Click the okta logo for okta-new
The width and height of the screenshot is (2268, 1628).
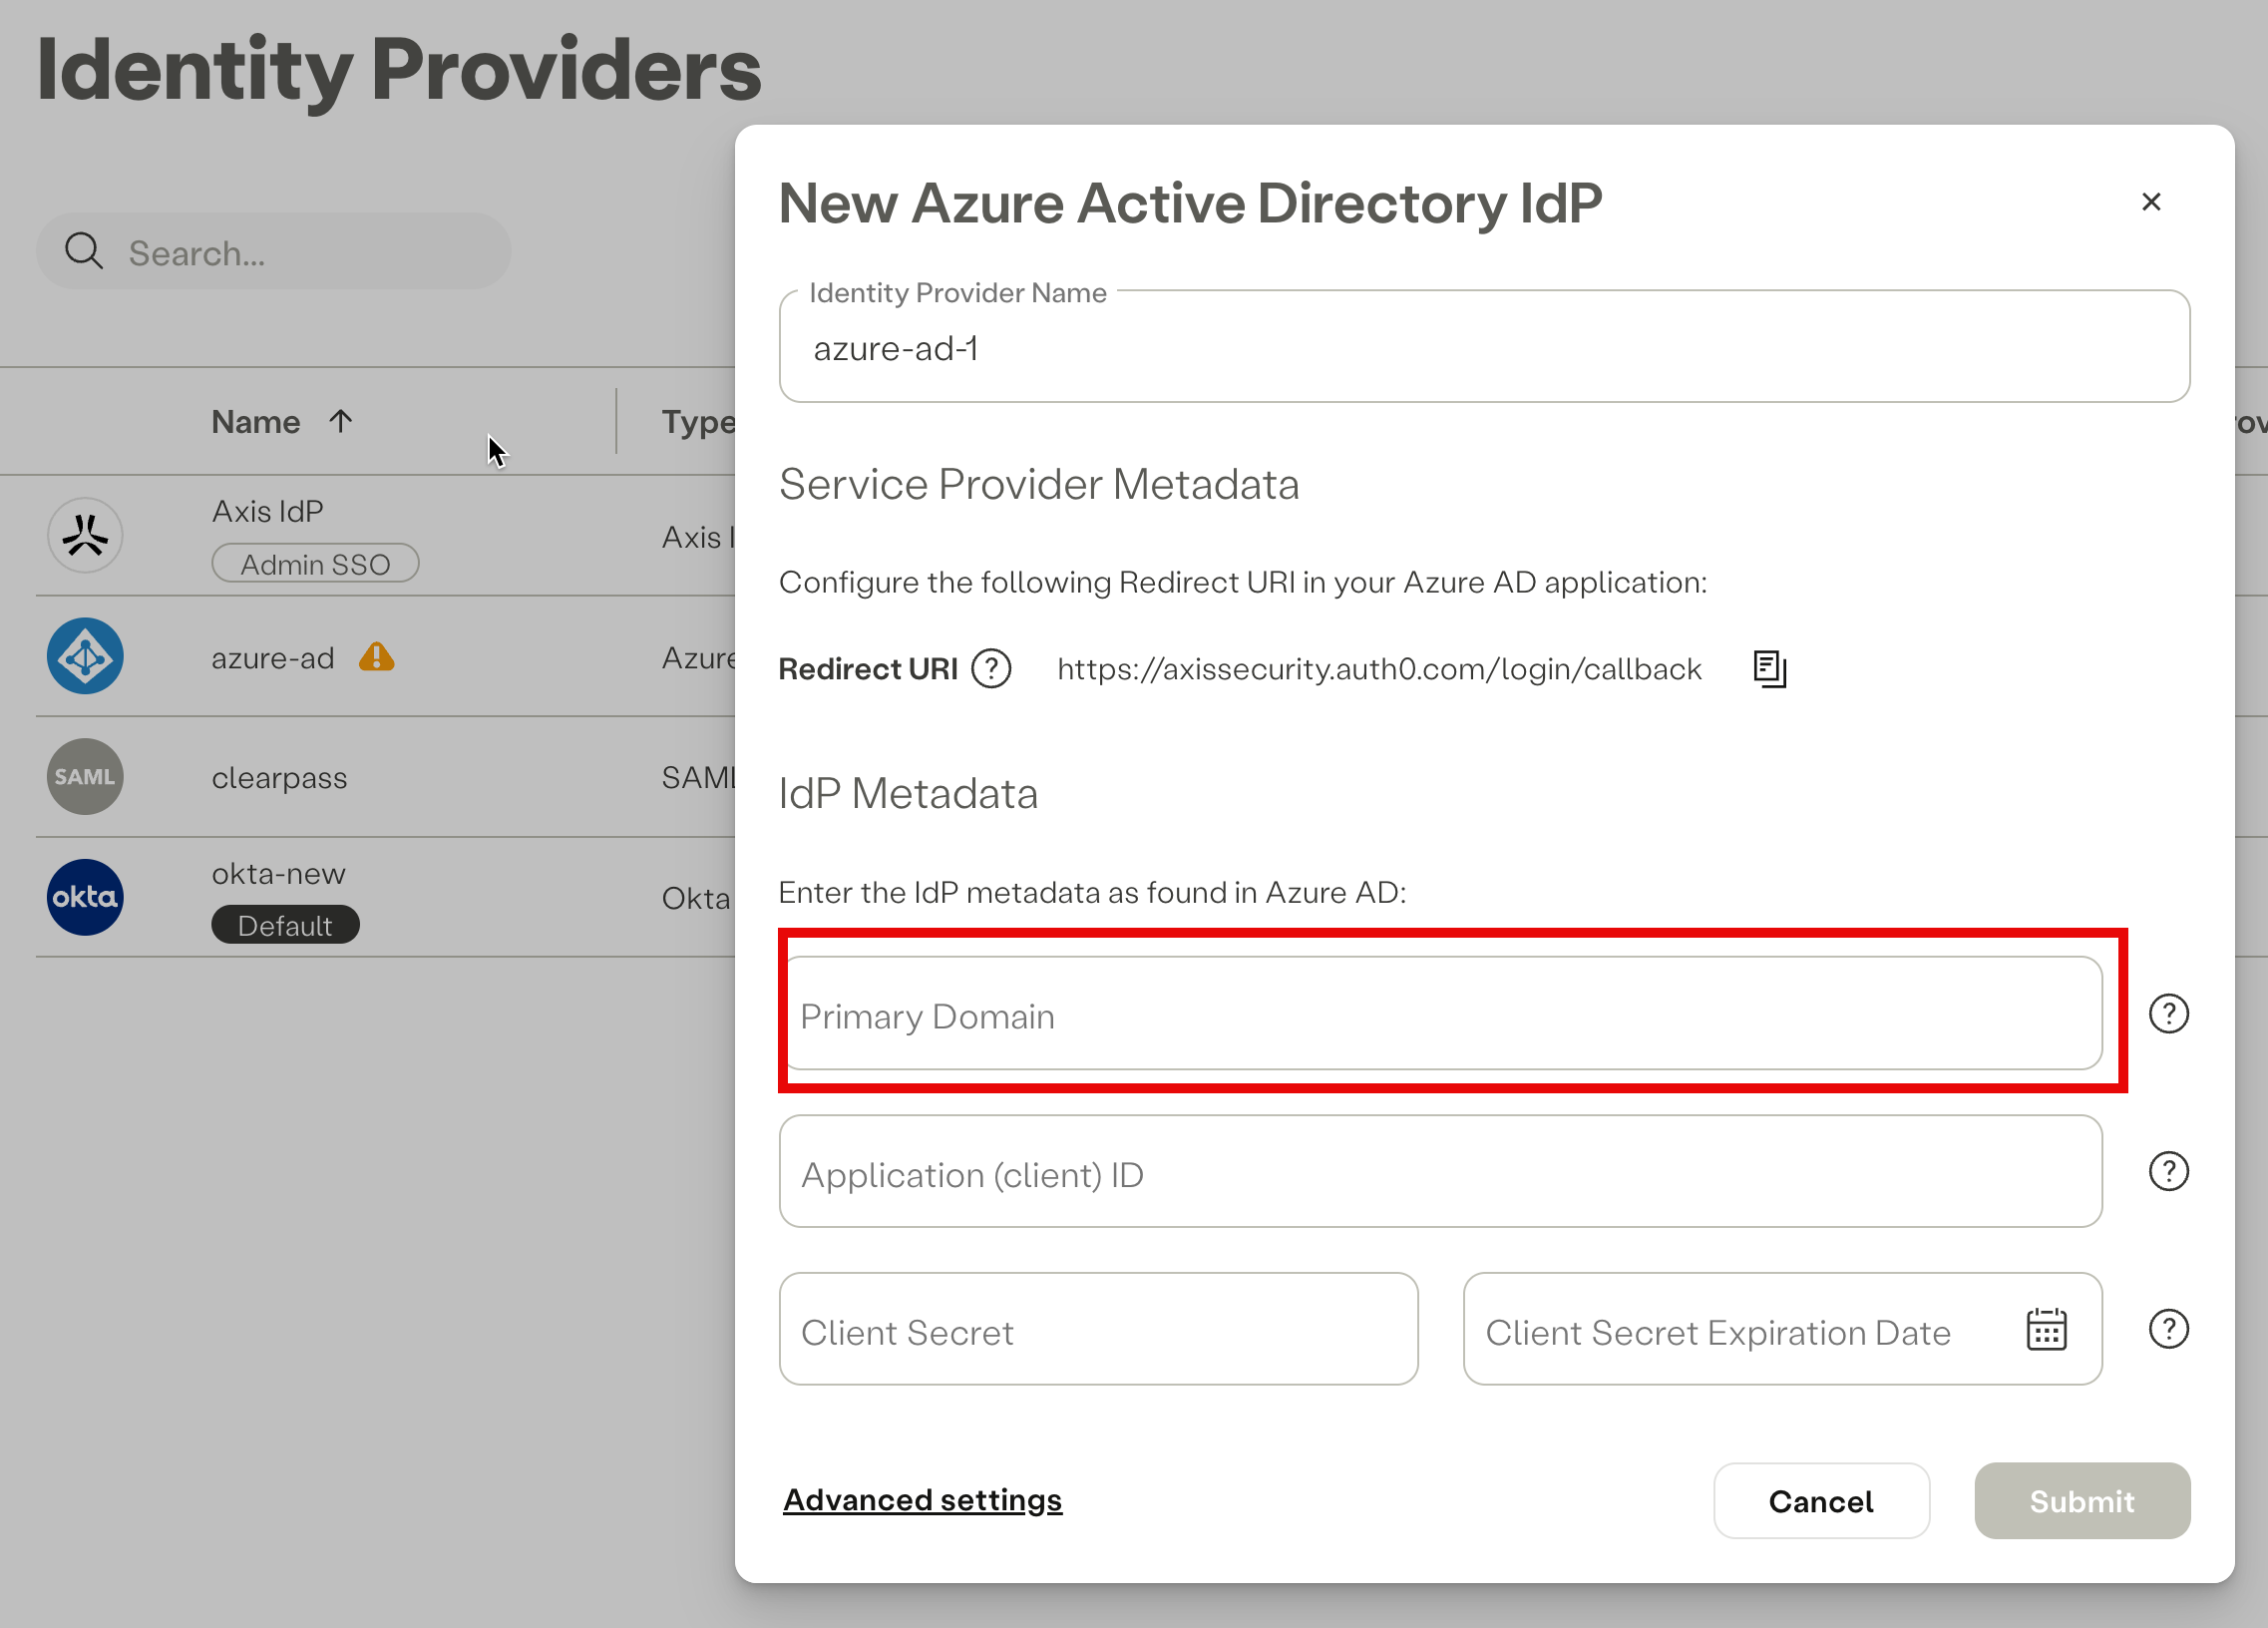85,897
